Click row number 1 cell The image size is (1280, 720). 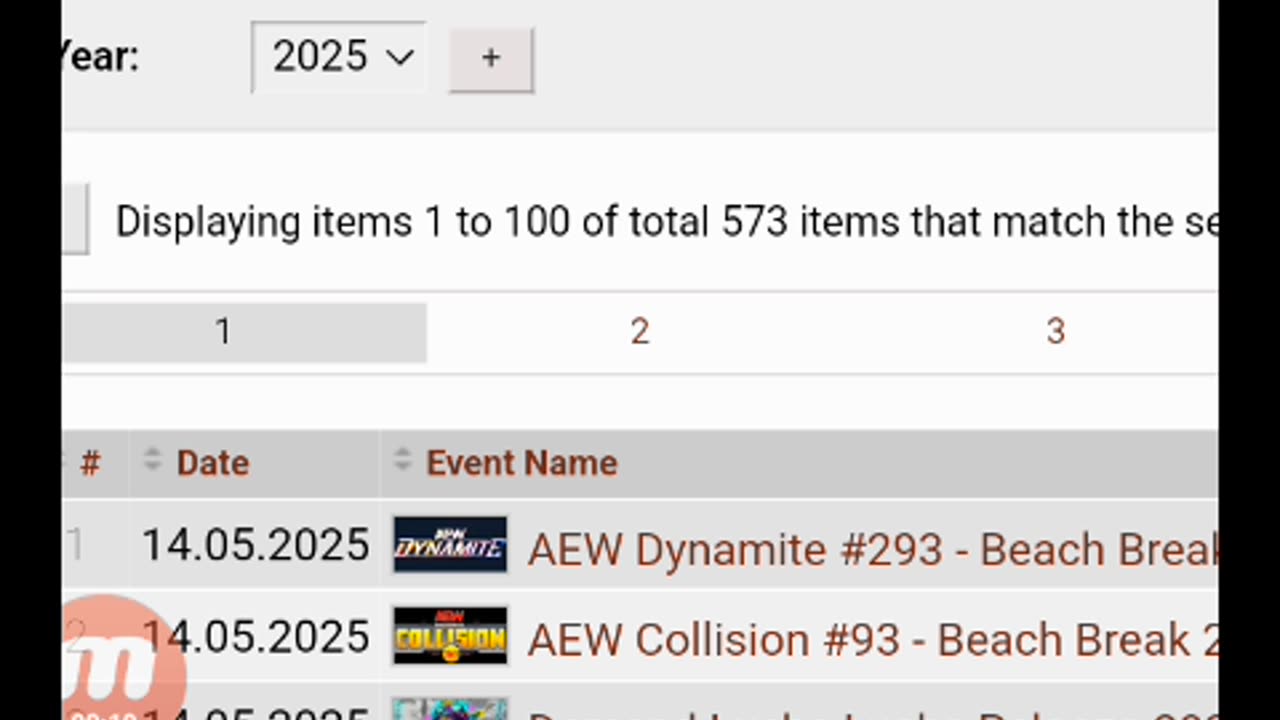pos(78,546)
